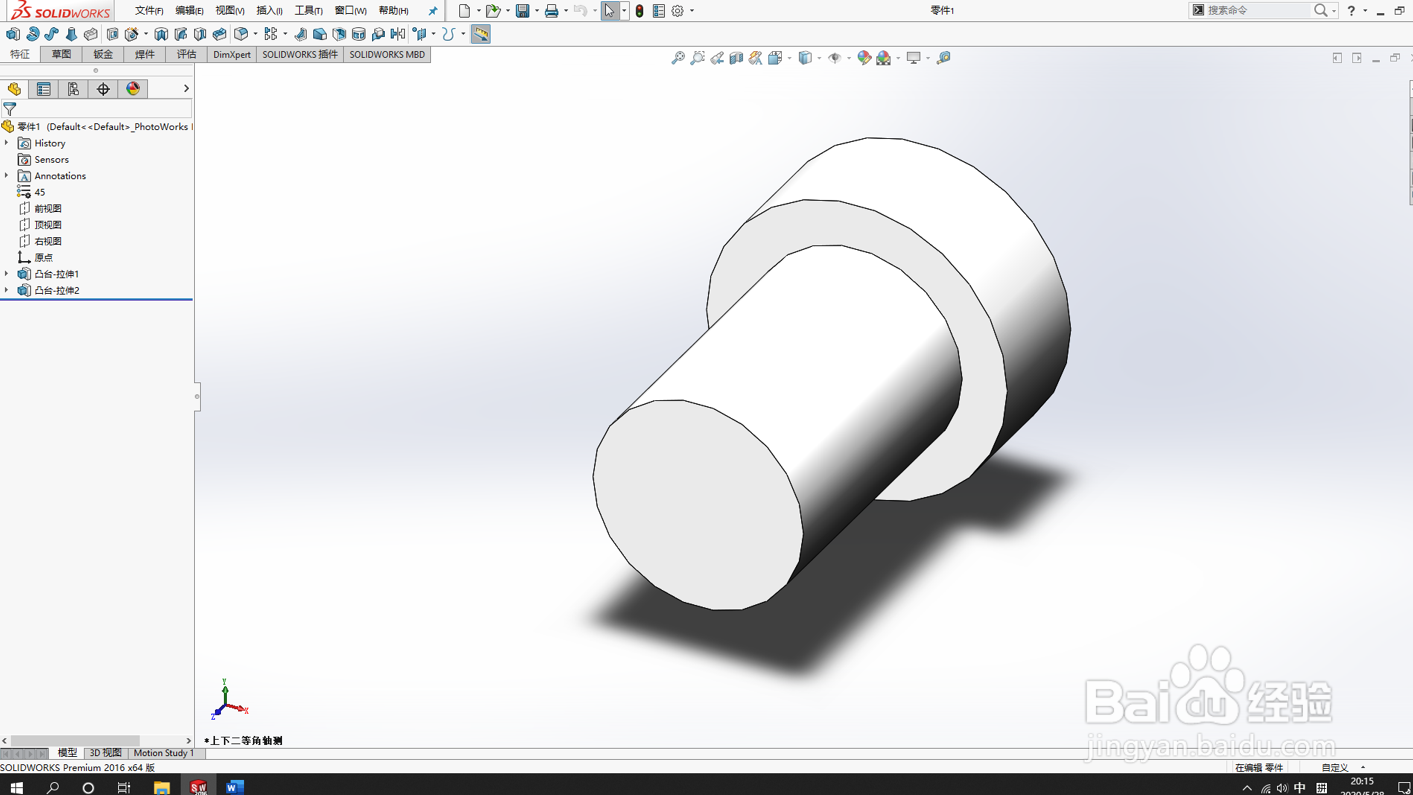The height and width of the screenshot is (795, 1413).
Task: Toggle the Hide/Show Items eye icon
Action: point(836,57)
